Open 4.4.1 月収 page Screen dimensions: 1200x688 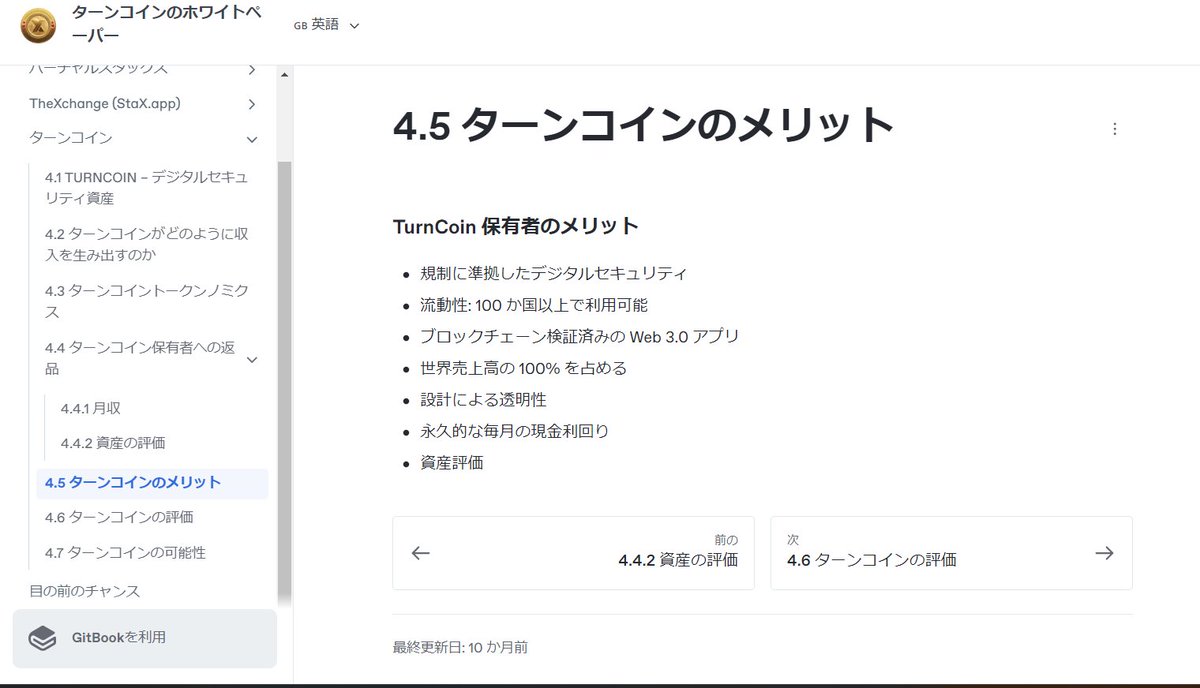(x=91, y=408)
